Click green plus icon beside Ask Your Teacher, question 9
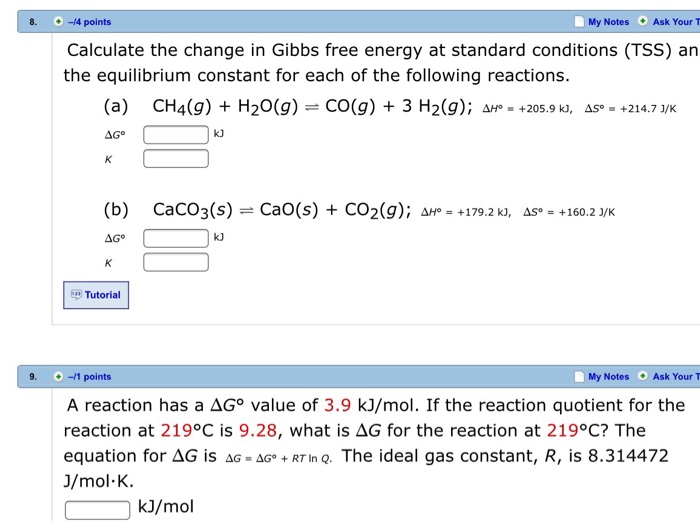 [x=643, y=377]
